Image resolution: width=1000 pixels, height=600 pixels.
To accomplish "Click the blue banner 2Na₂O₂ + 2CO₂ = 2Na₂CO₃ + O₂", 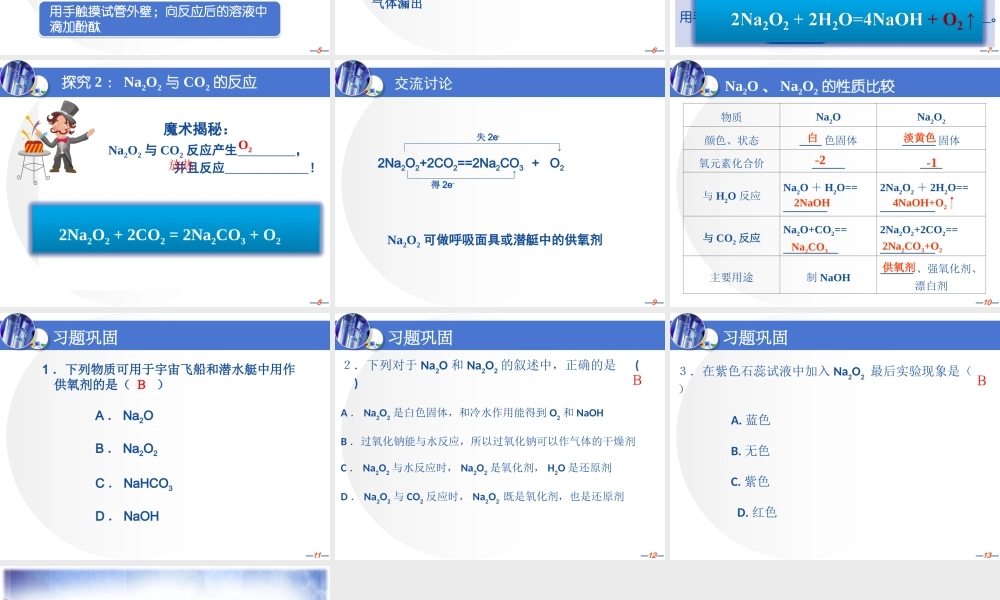I will pos(175,230).
